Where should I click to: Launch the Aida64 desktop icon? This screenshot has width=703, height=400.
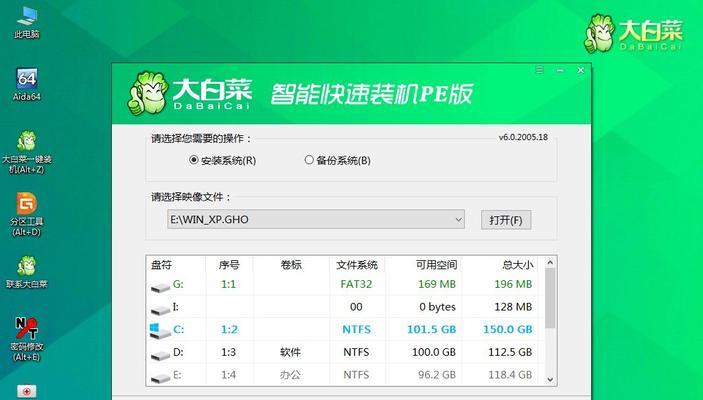coord(27,84)
